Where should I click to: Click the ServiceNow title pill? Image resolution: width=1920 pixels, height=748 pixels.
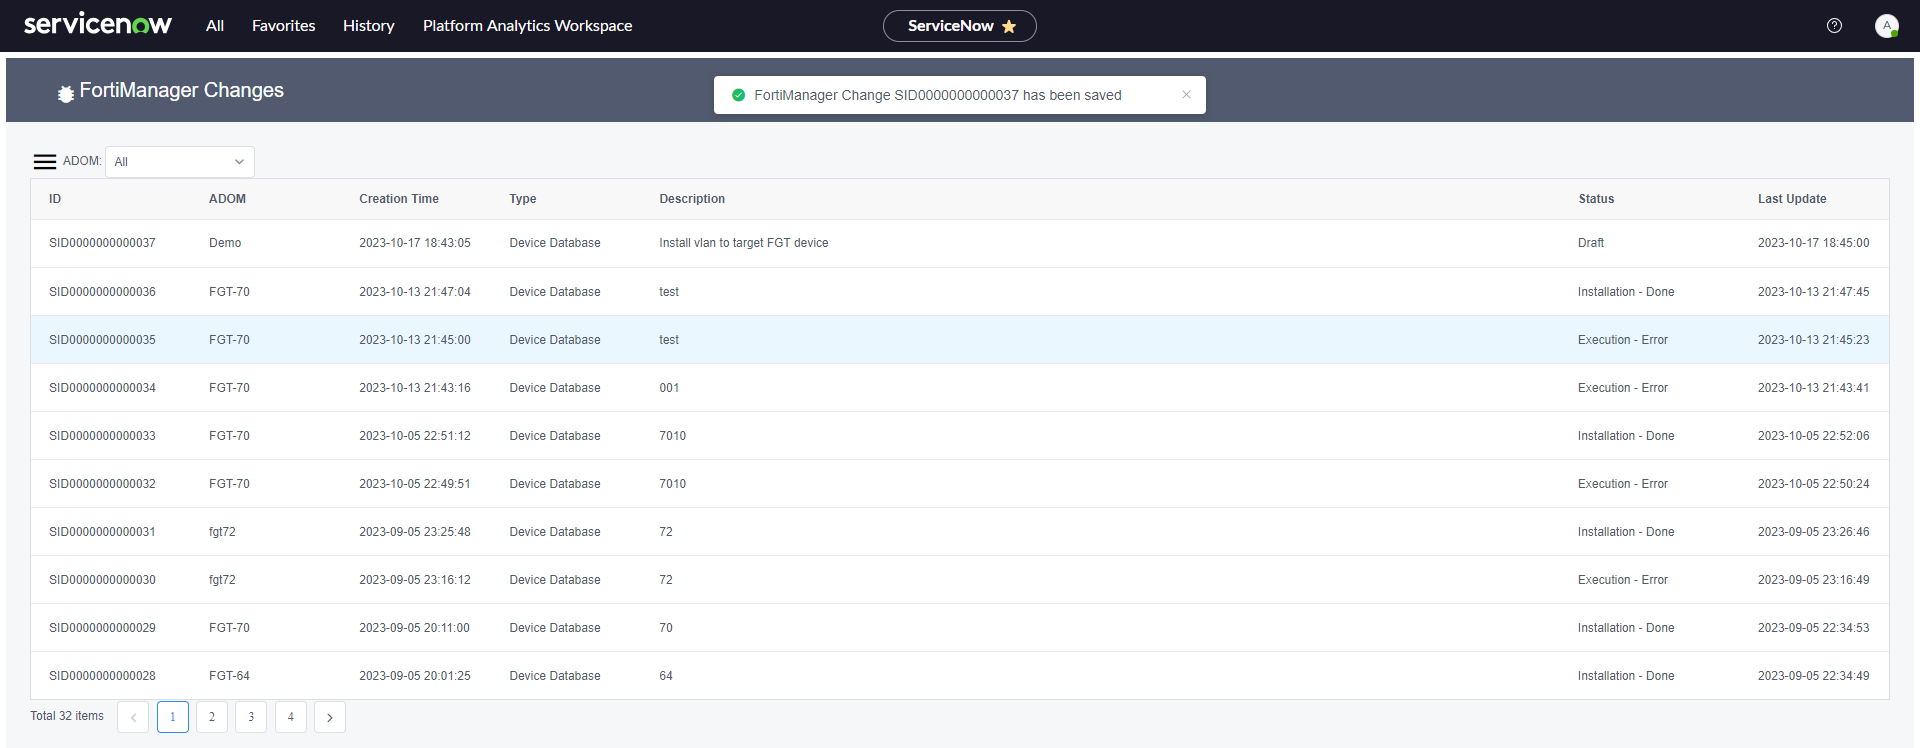coord(960,26)
